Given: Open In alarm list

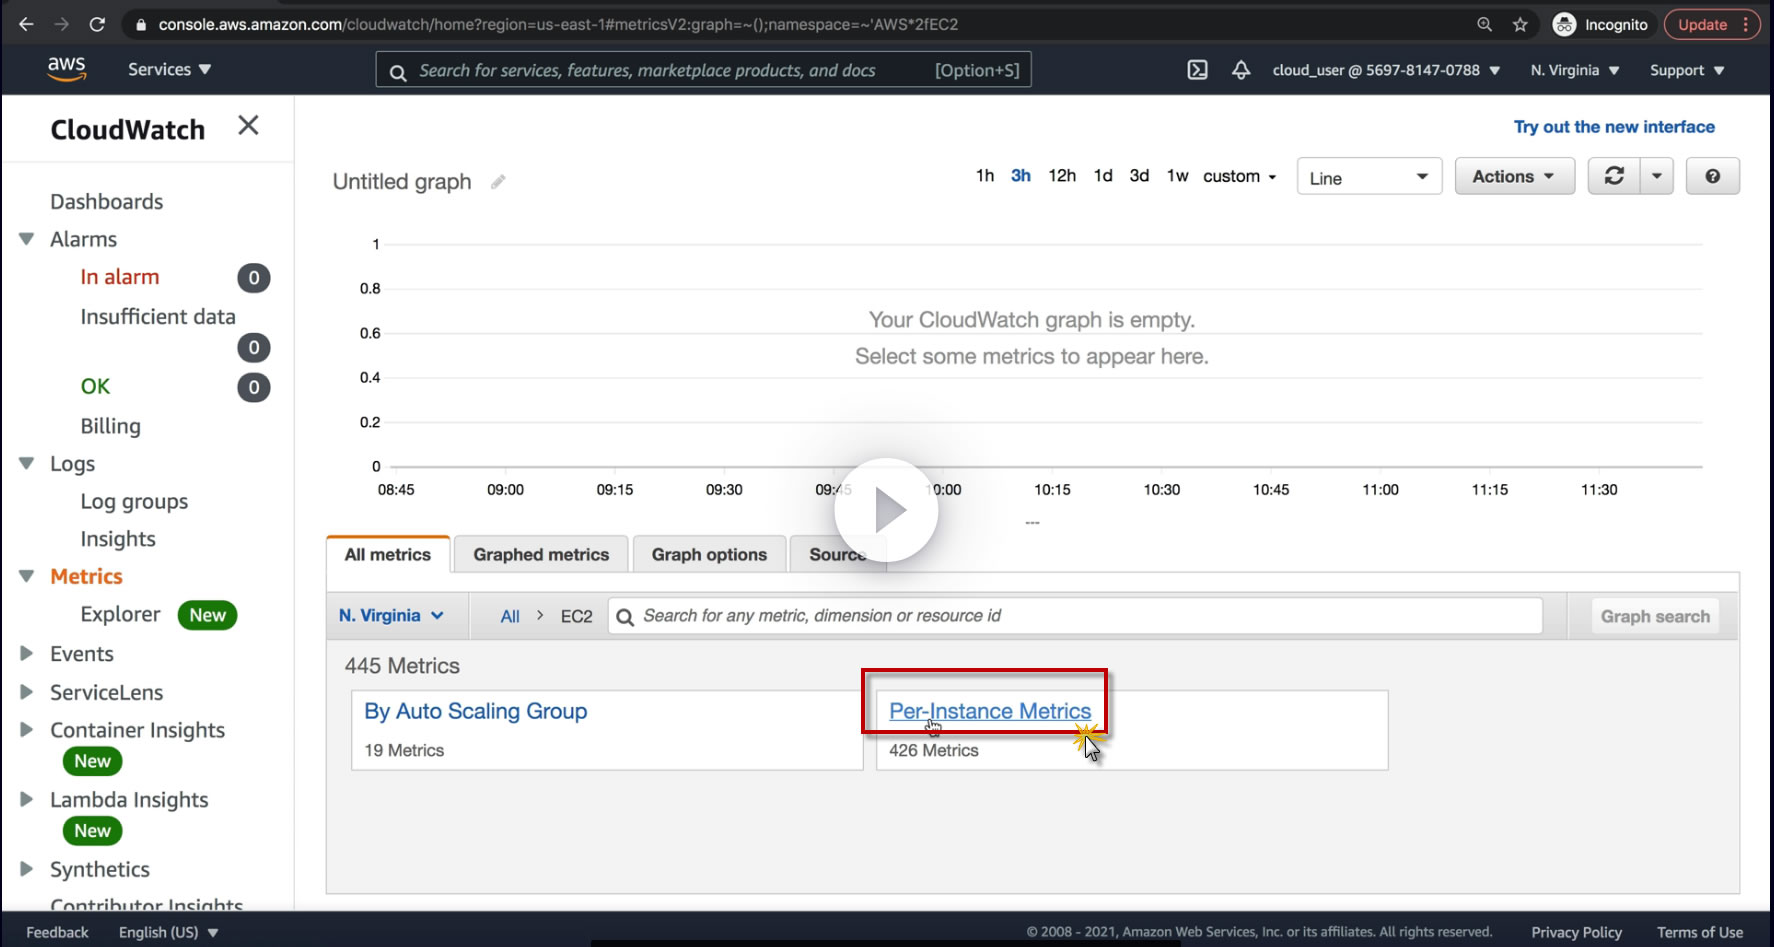Looking at the screenshot, I should pos(120,277).
